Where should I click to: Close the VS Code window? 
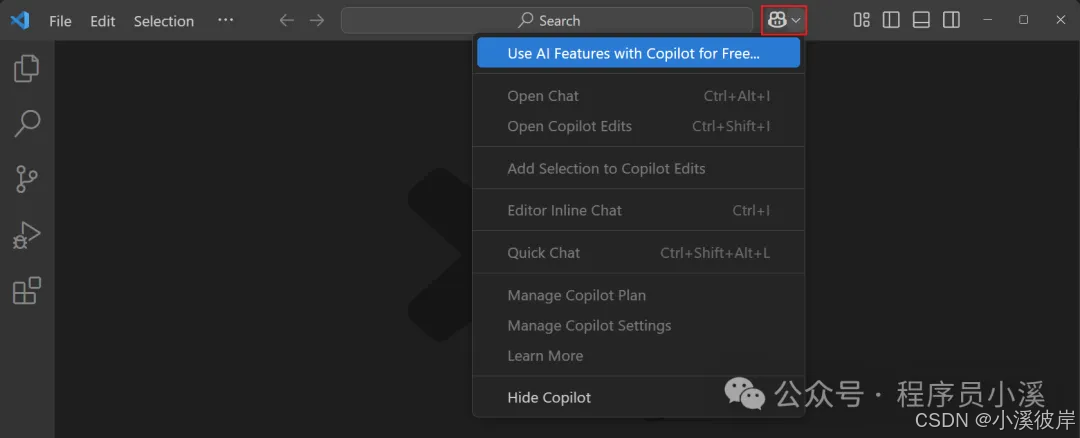(1061, 20)
